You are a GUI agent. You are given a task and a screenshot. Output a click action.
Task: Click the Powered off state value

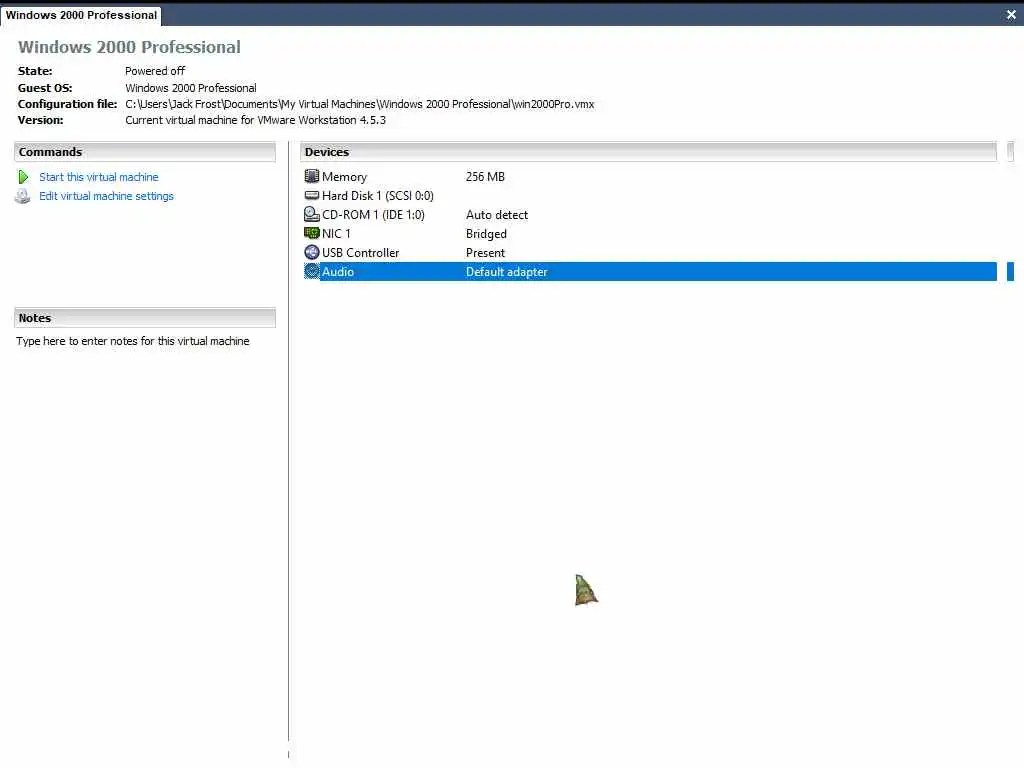click(155, 71)
